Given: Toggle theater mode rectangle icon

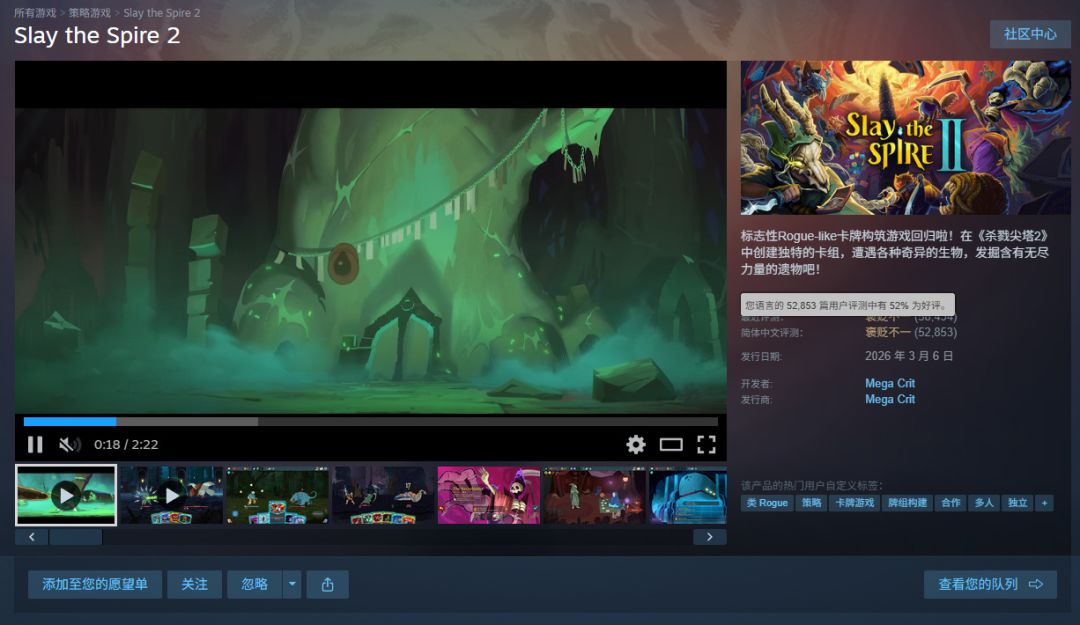Looking at the screenshot, I should (x=671, y=444).
